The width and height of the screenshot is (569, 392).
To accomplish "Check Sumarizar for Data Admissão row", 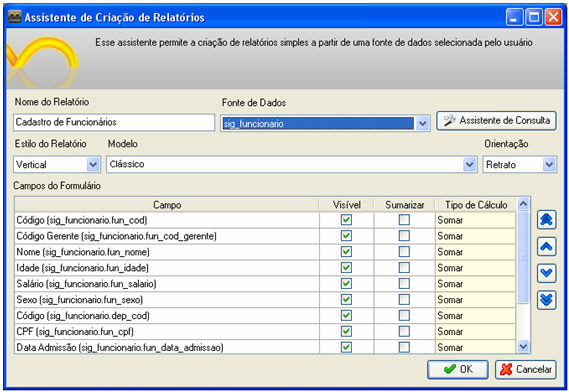I will [x=404, y=347].
